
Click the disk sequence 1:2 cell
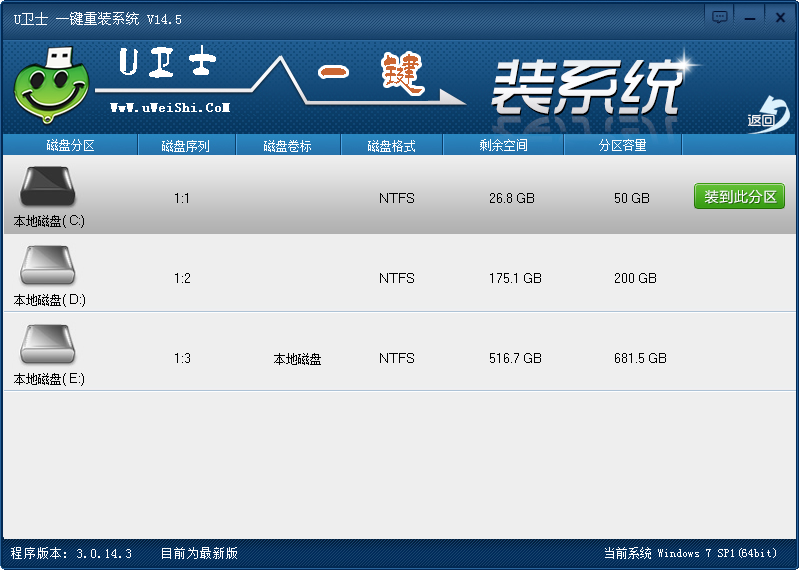(182, 278)
